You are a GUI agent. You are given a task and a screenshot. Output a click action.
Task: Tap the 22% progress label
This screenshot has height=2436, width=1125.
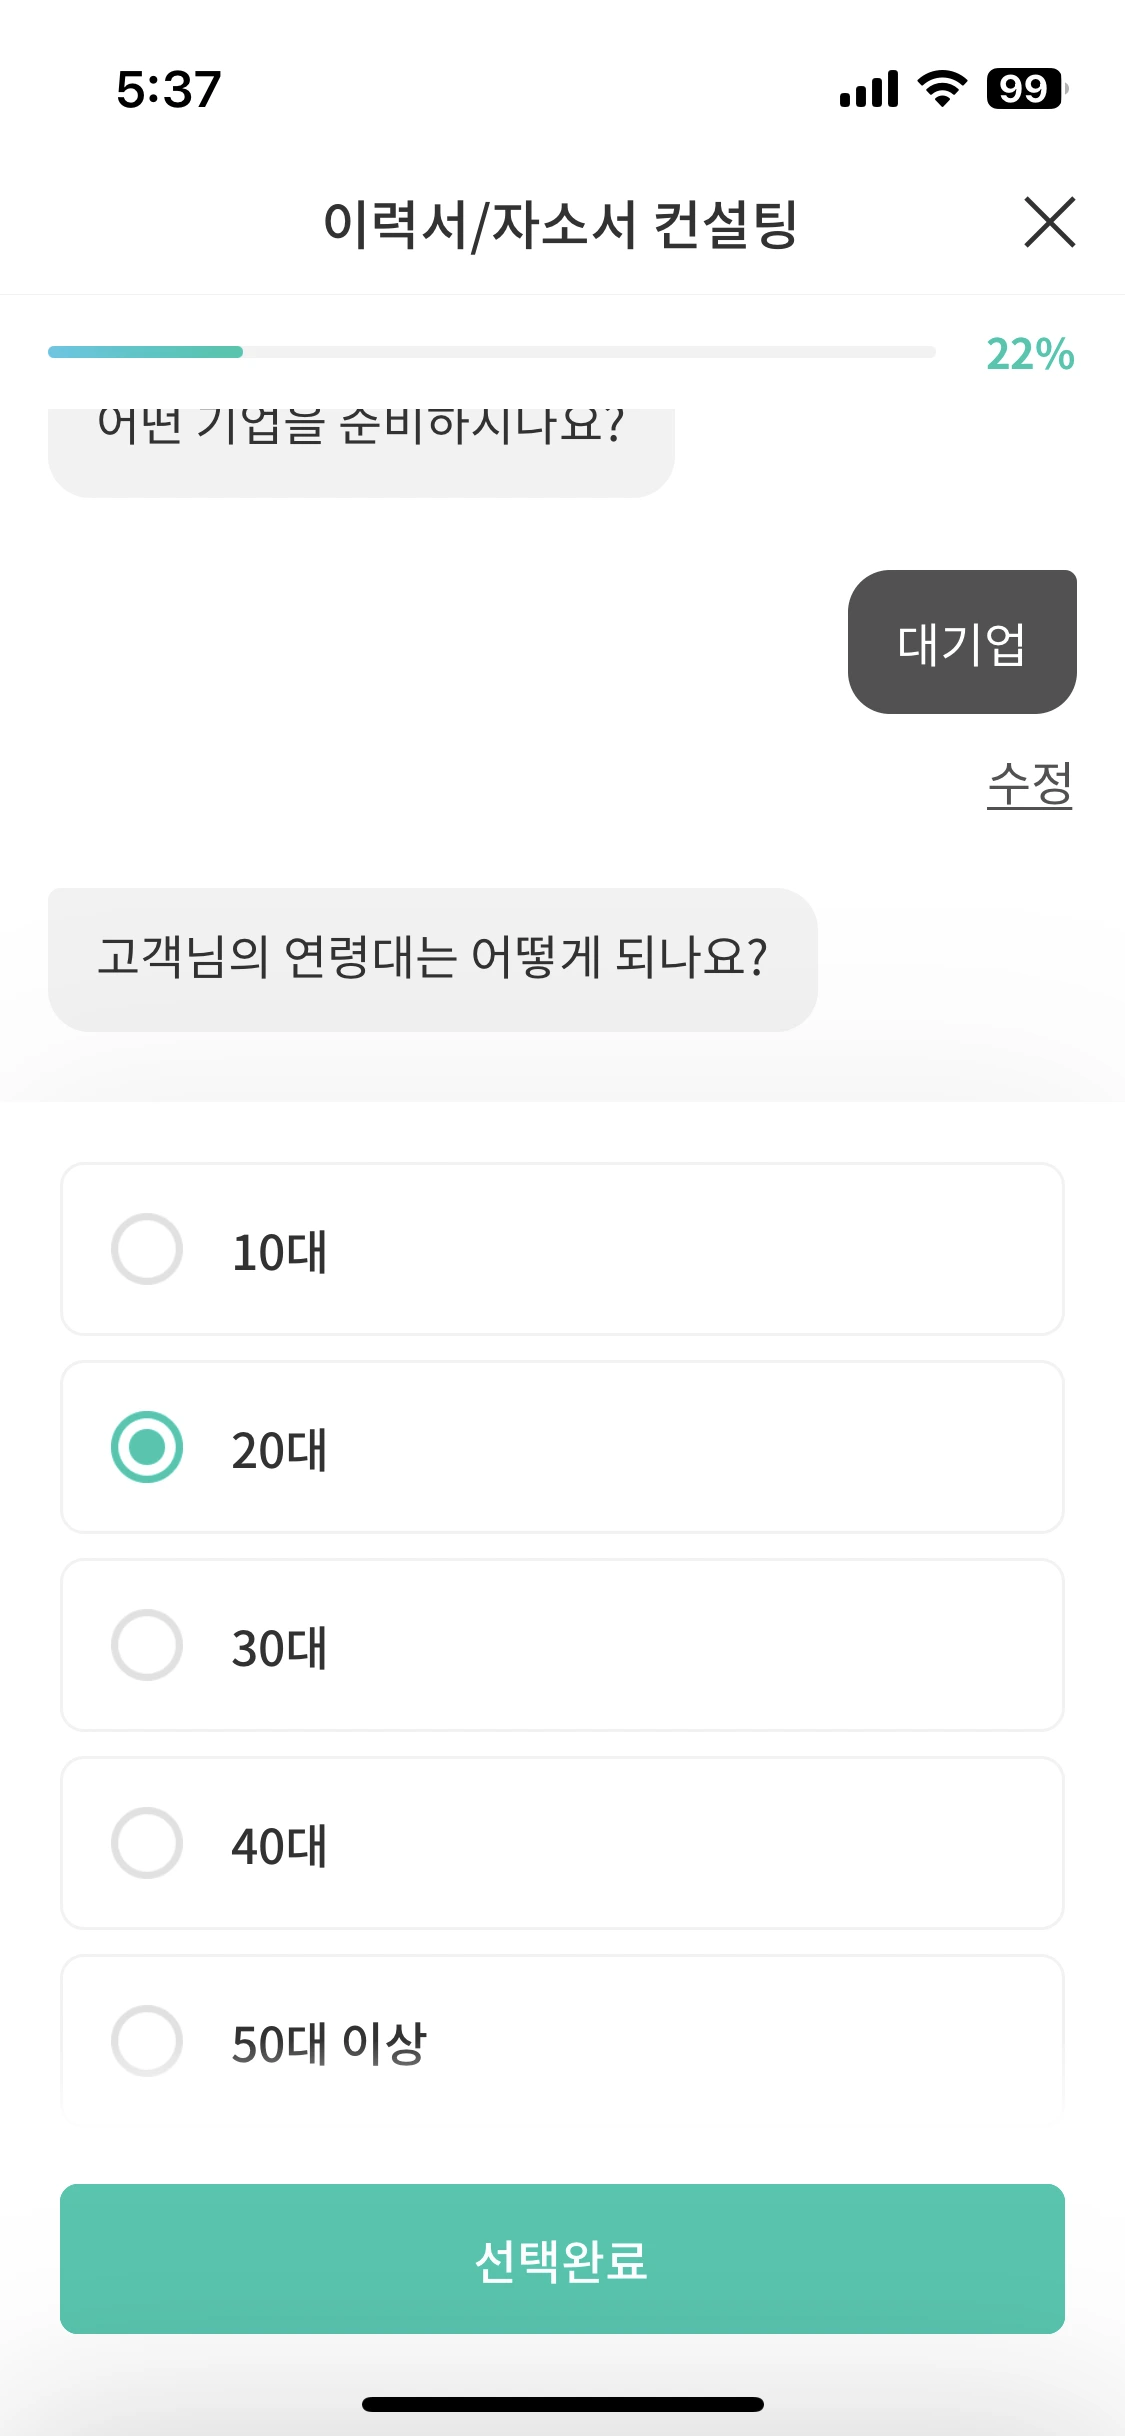pos(1030,354)
